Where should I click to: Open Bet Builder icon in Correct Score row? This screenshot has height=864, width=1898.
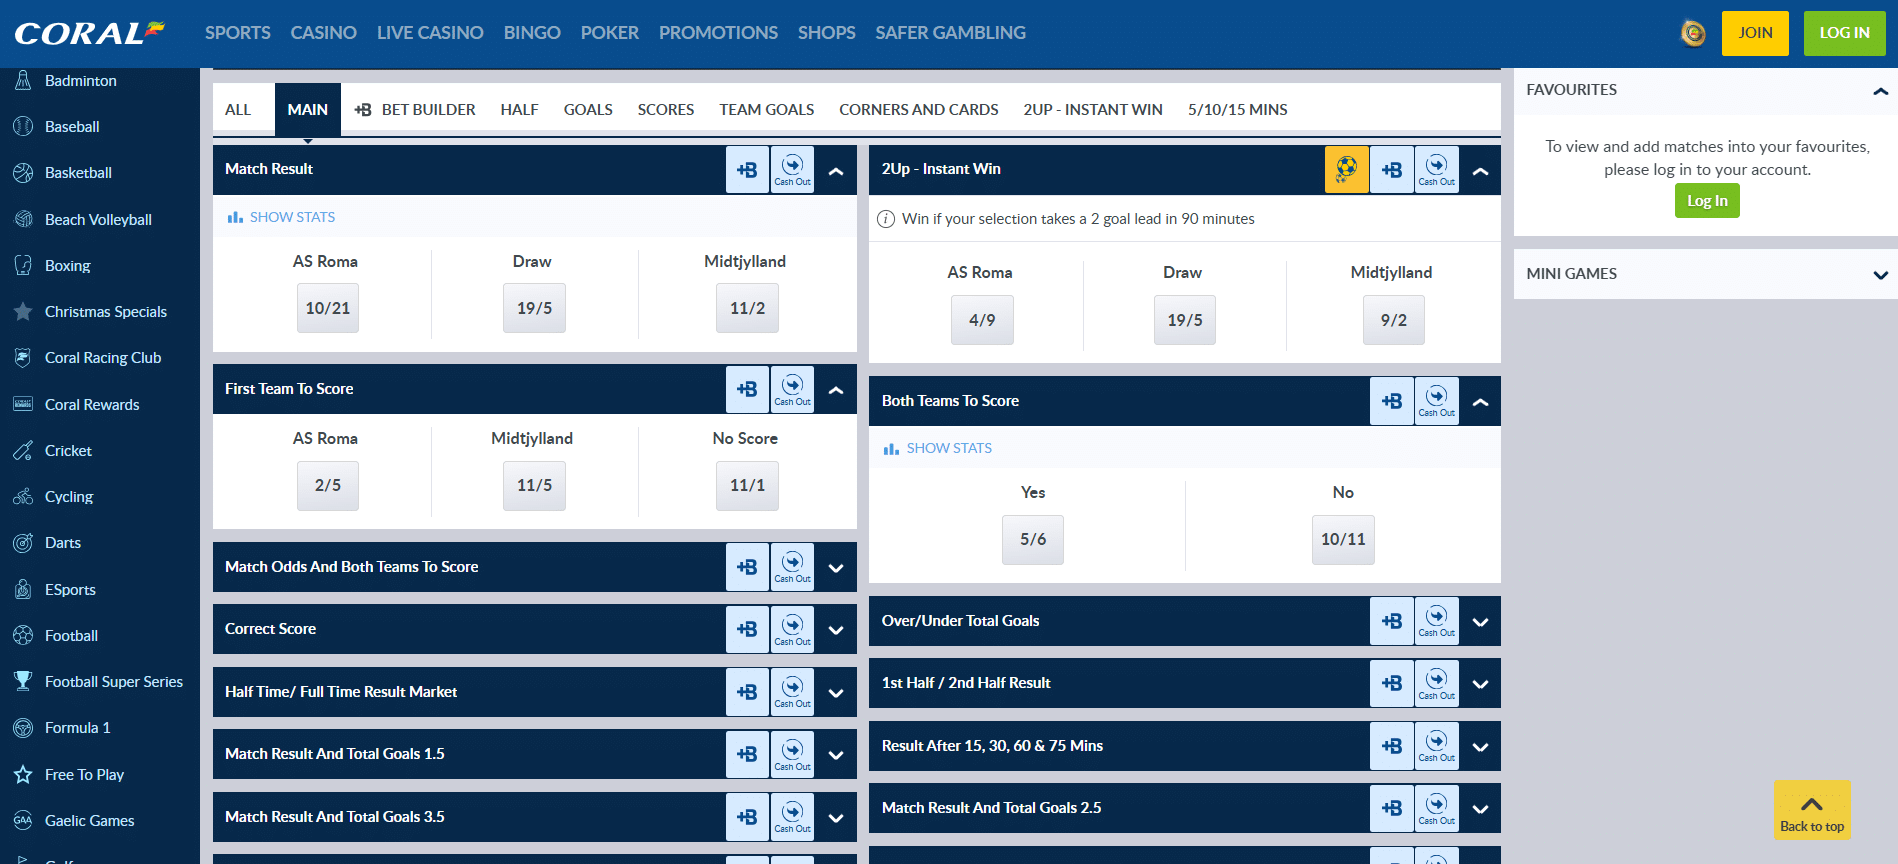pyautogui.click(x=747, y=629)
